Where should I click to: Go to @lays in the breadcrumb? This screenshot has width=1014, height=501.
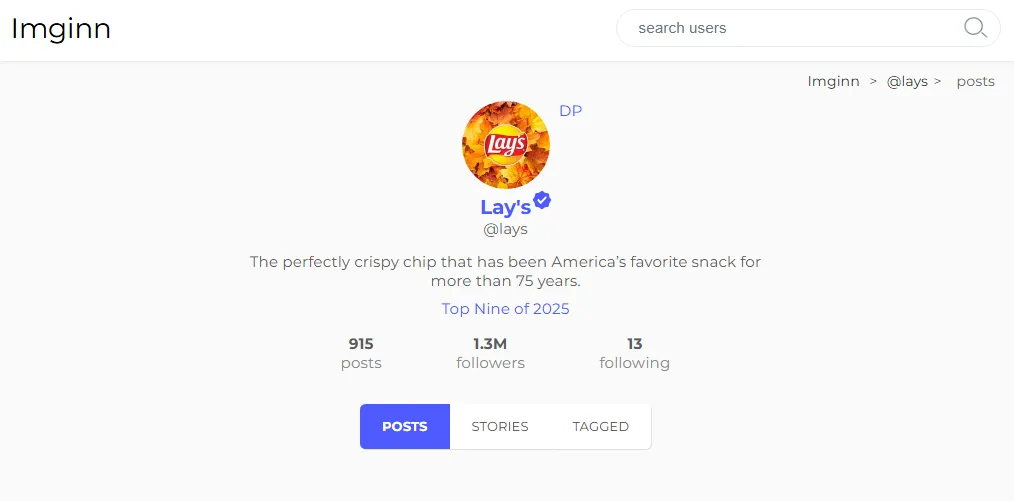coord(907,82)
